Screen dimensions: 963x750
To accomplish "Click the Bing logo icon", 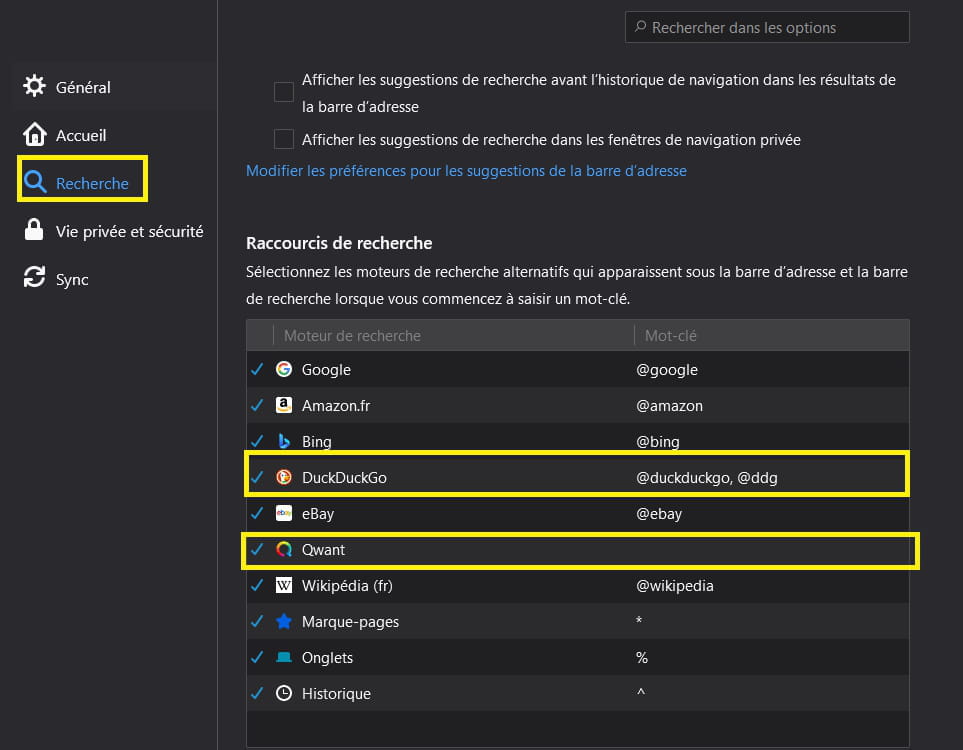I will pos(284,441).
